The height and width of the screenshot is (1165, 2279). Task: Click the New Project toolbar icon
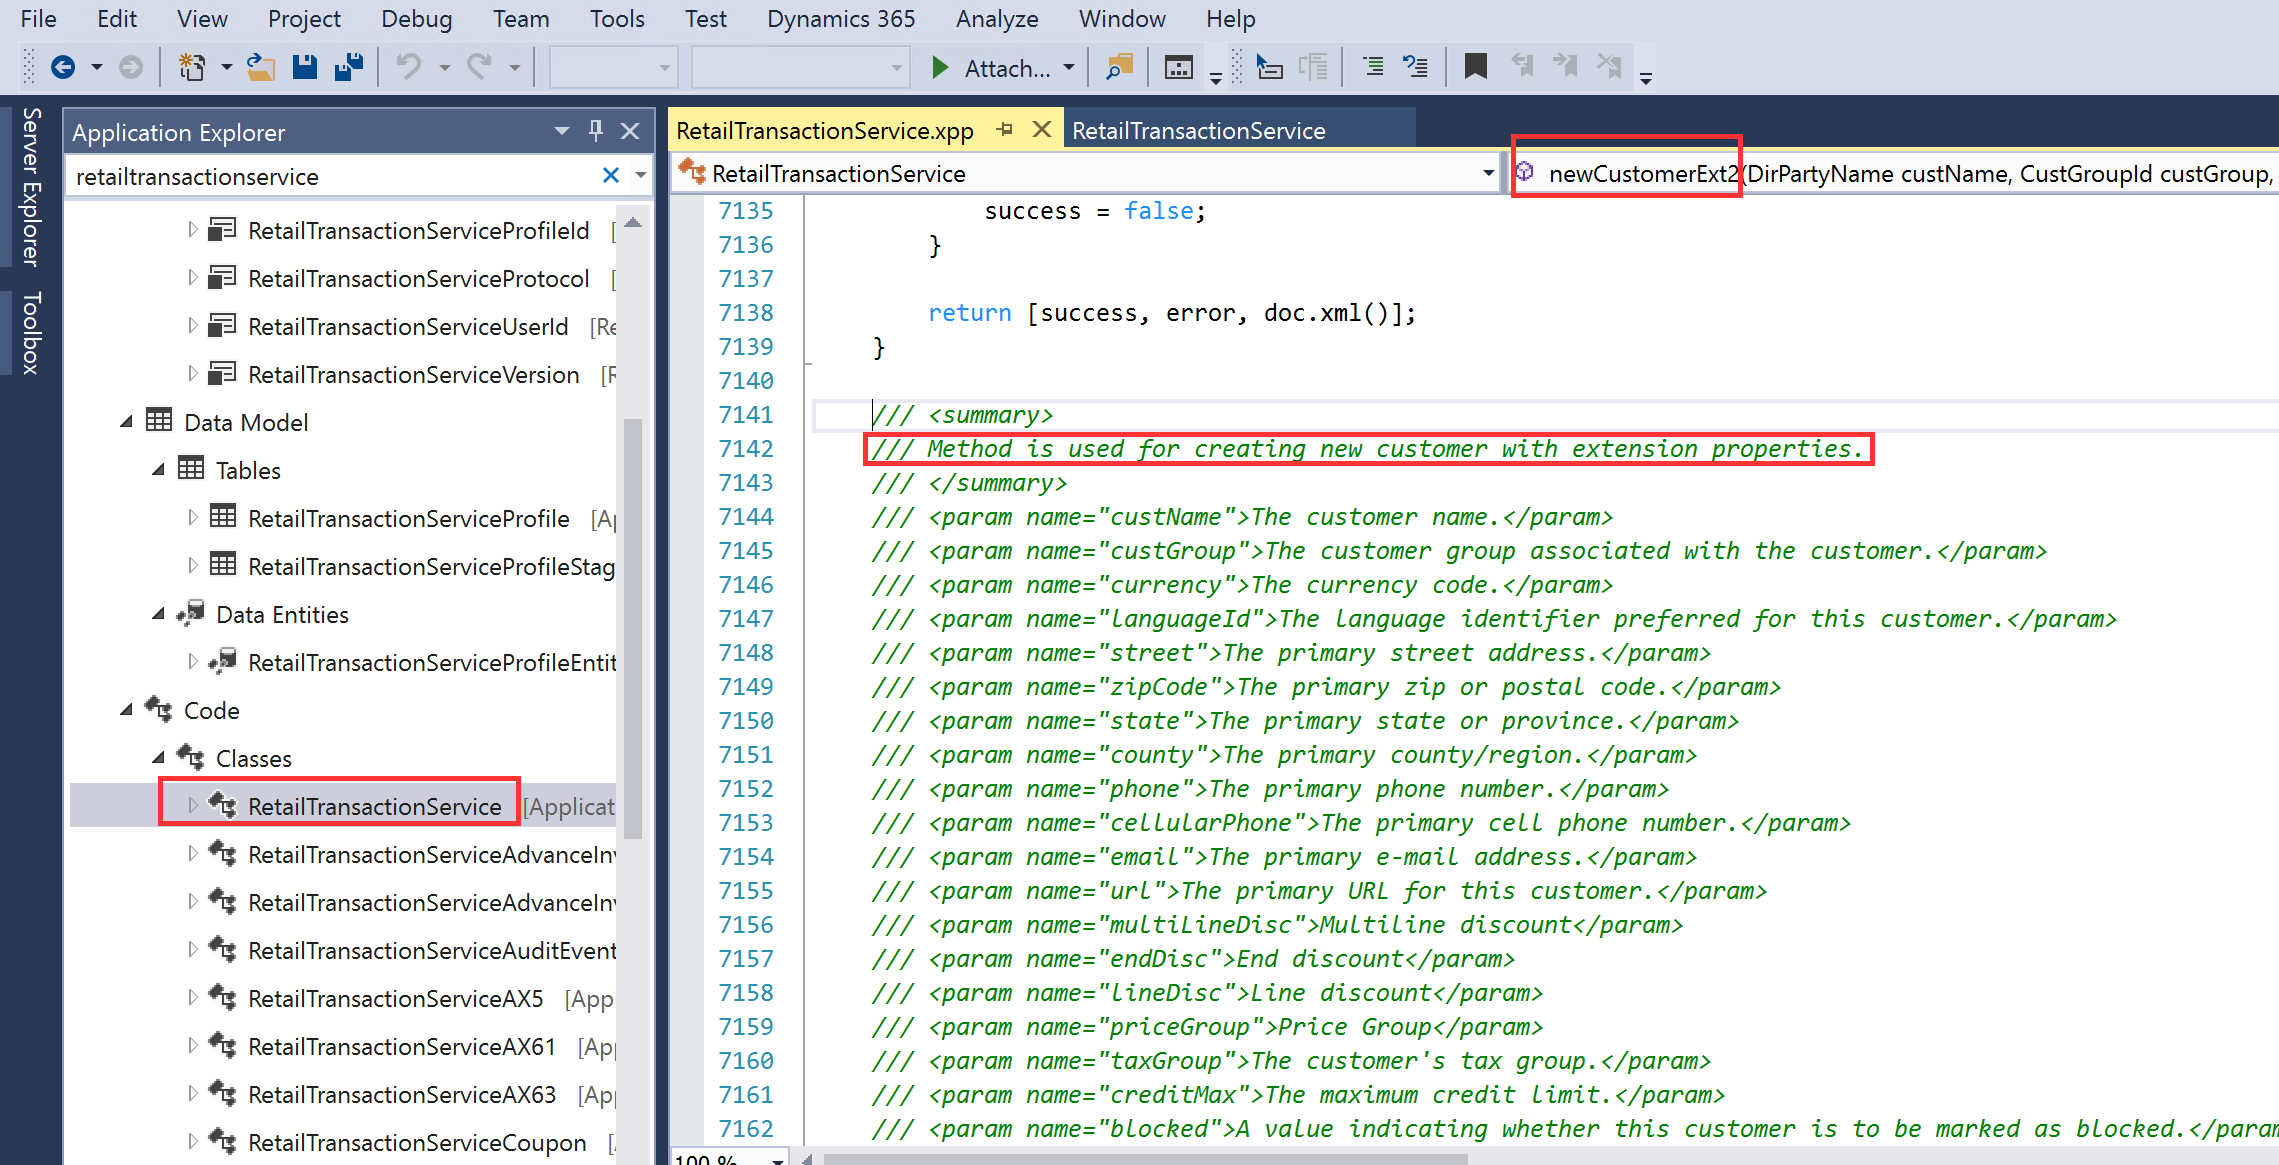(190, 67)
